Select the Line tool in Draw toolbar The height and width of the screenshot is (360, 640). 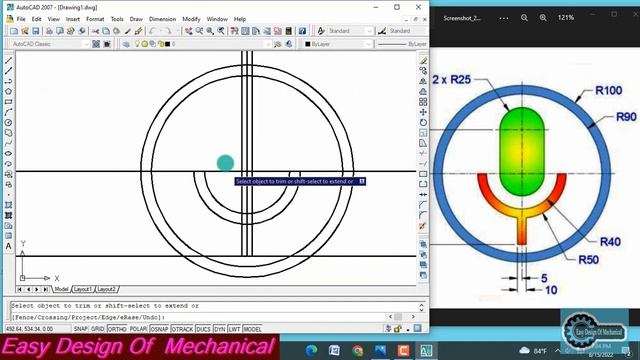[8, 60]
